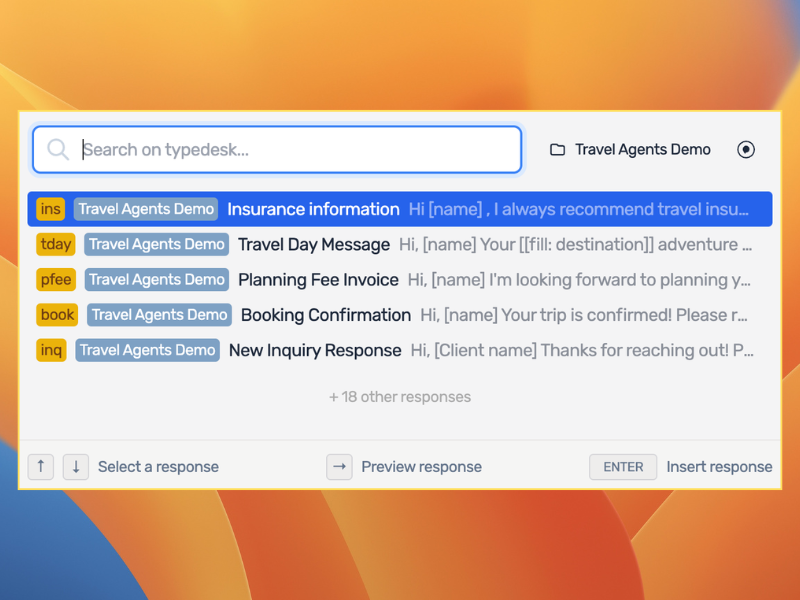
Task: Click the magnifying glass search icon
Action: click(58, 149)
